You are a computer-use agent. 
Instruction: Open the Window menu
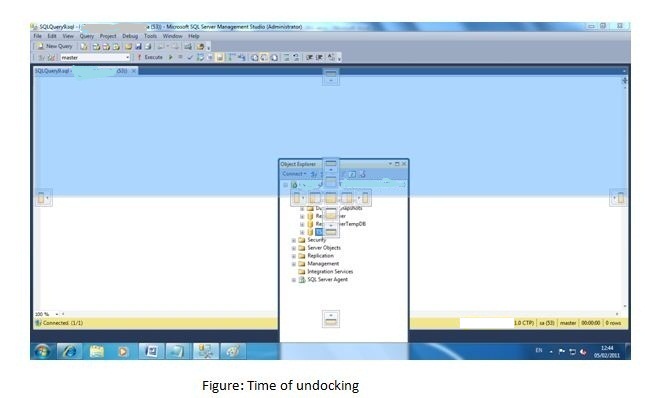172,36
